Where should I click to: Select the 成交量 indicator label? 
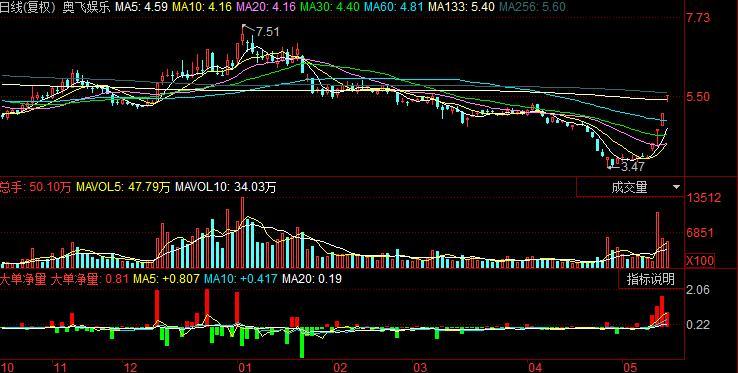click(x=629, y=187)
